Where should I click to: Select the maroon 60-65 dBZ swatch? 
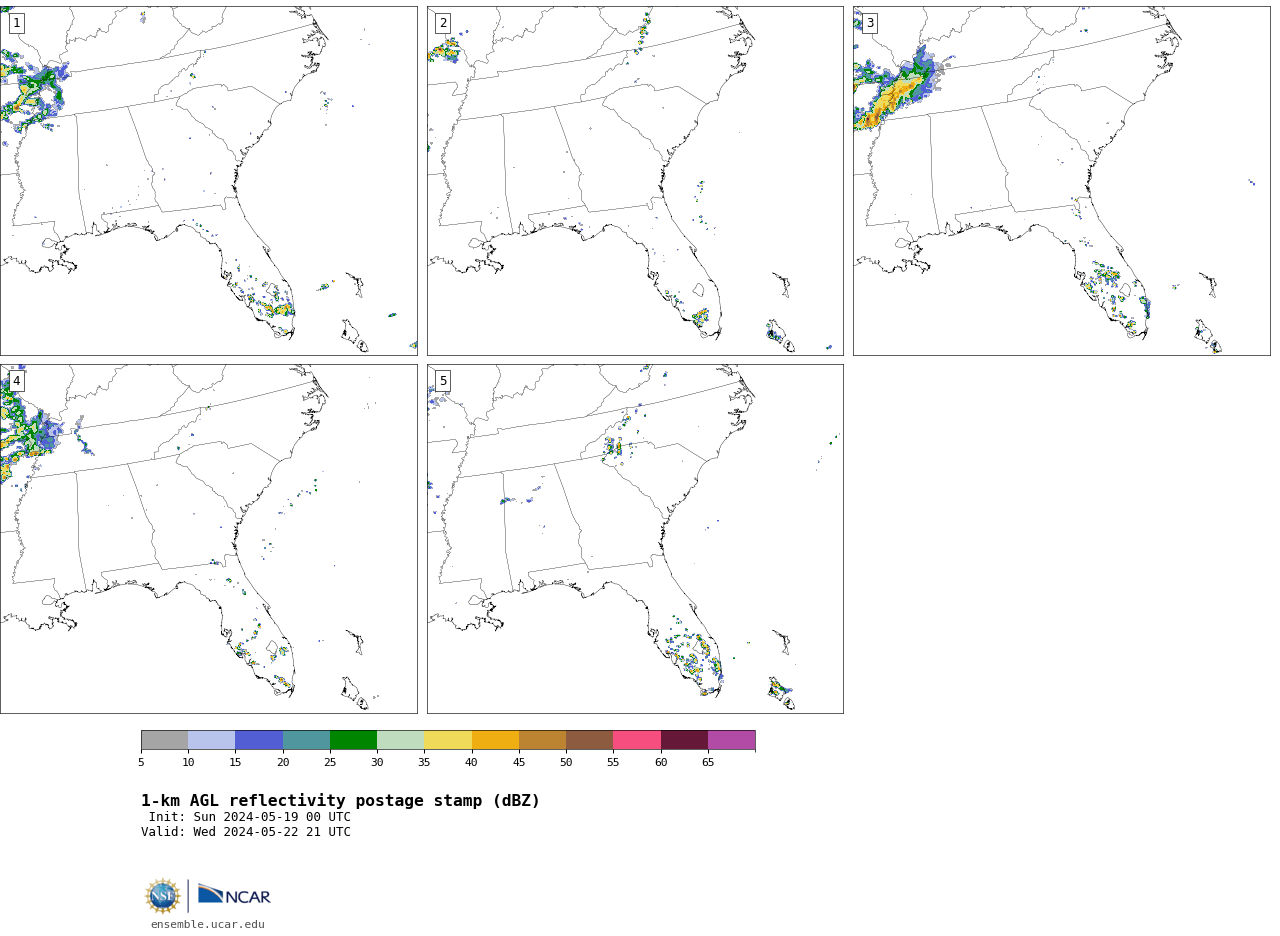(x=684, y=740)
